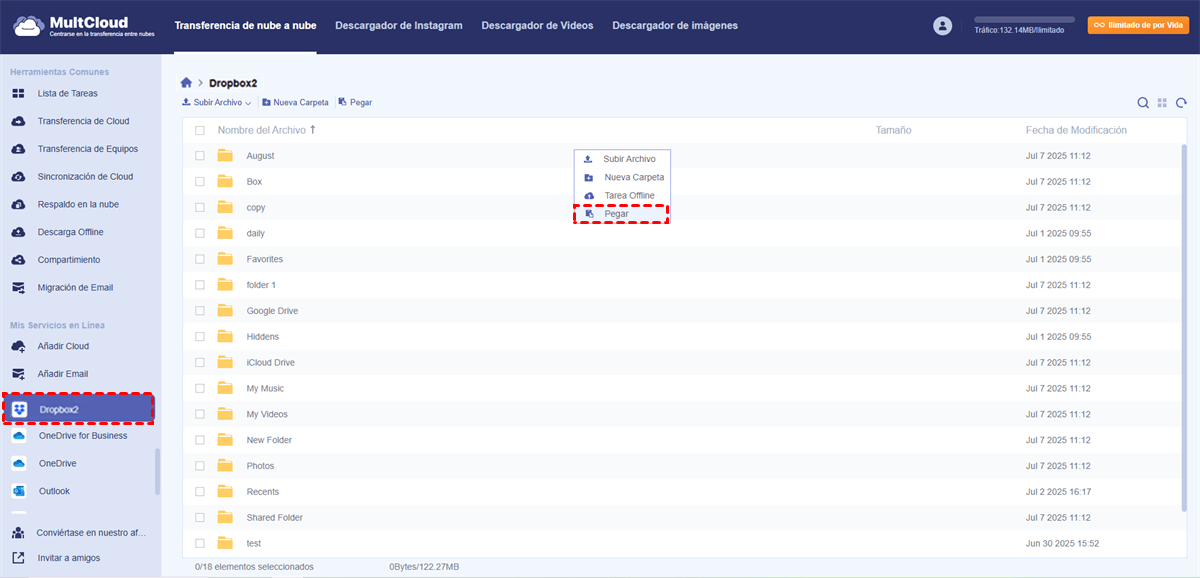Click the Sincronización de Cloud icon
Image resolution: width=1200 pixels, height=578 pixels.
[18, 177]
